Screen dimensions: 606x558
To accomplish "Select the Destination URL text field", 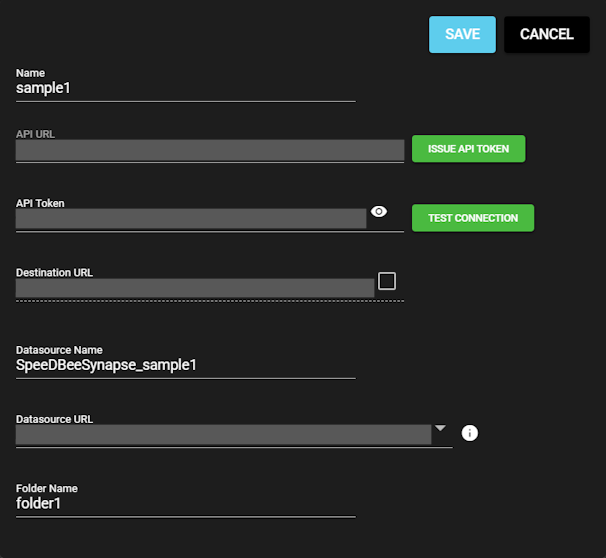I will (x=195, y=288).
